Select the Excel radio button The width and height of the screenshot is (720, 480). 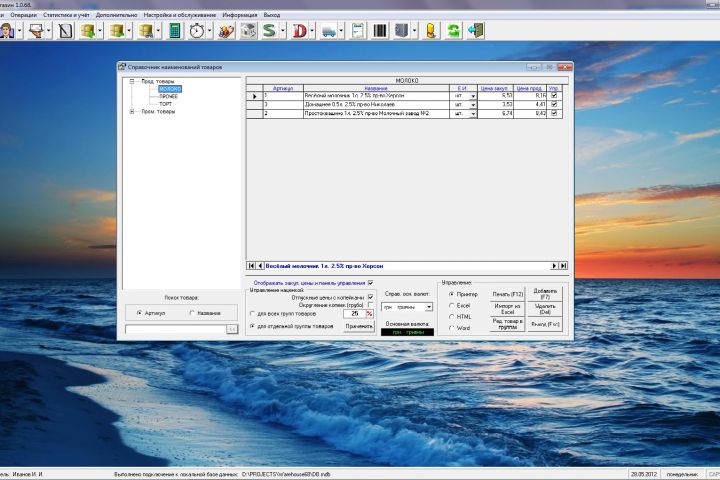click(x=451, y=305)
